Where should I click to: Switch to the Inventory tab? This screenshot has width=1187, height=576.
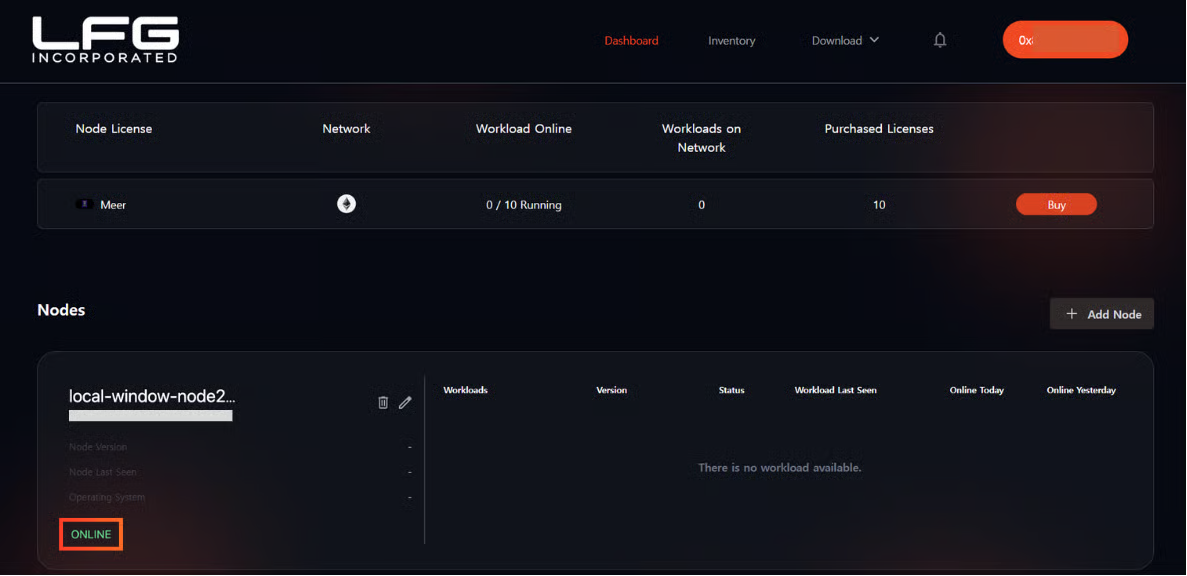point(731,41)
